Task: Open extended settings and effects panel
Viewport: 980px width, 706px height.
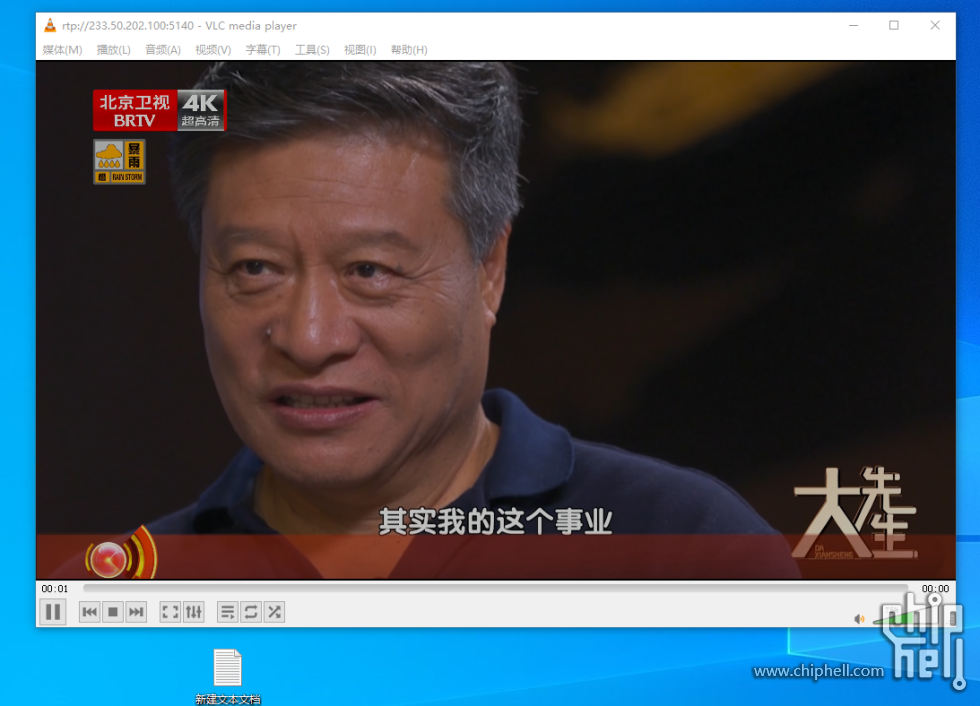Action: pyautogui.click(x=194, y=612)
